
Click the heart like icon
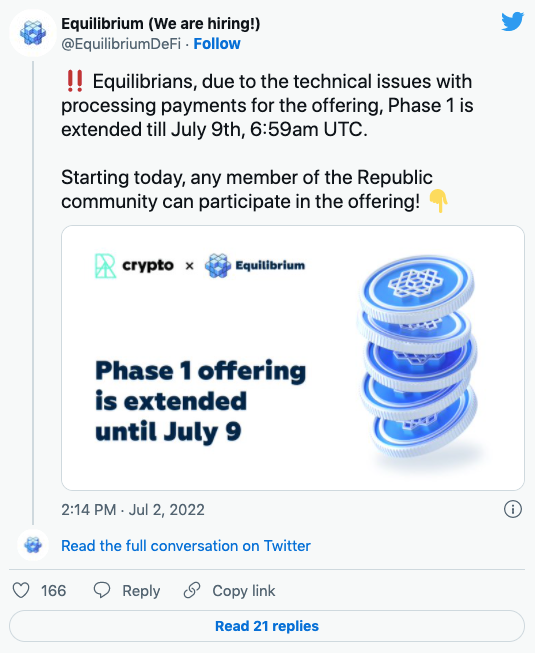coord(21,591)
